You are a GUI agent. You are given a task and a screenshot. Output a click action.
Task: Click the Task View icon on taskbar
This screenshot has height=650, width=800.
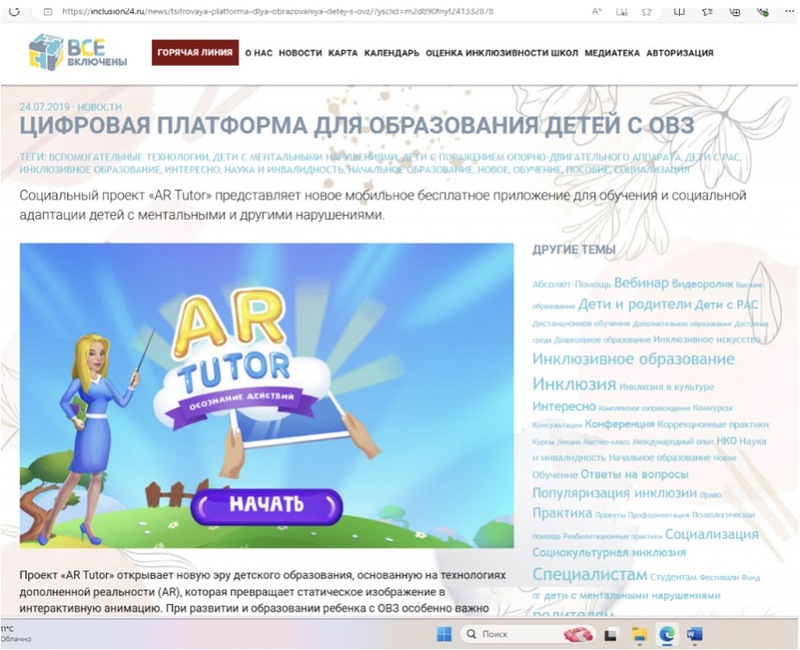click(x=610, y=635)
